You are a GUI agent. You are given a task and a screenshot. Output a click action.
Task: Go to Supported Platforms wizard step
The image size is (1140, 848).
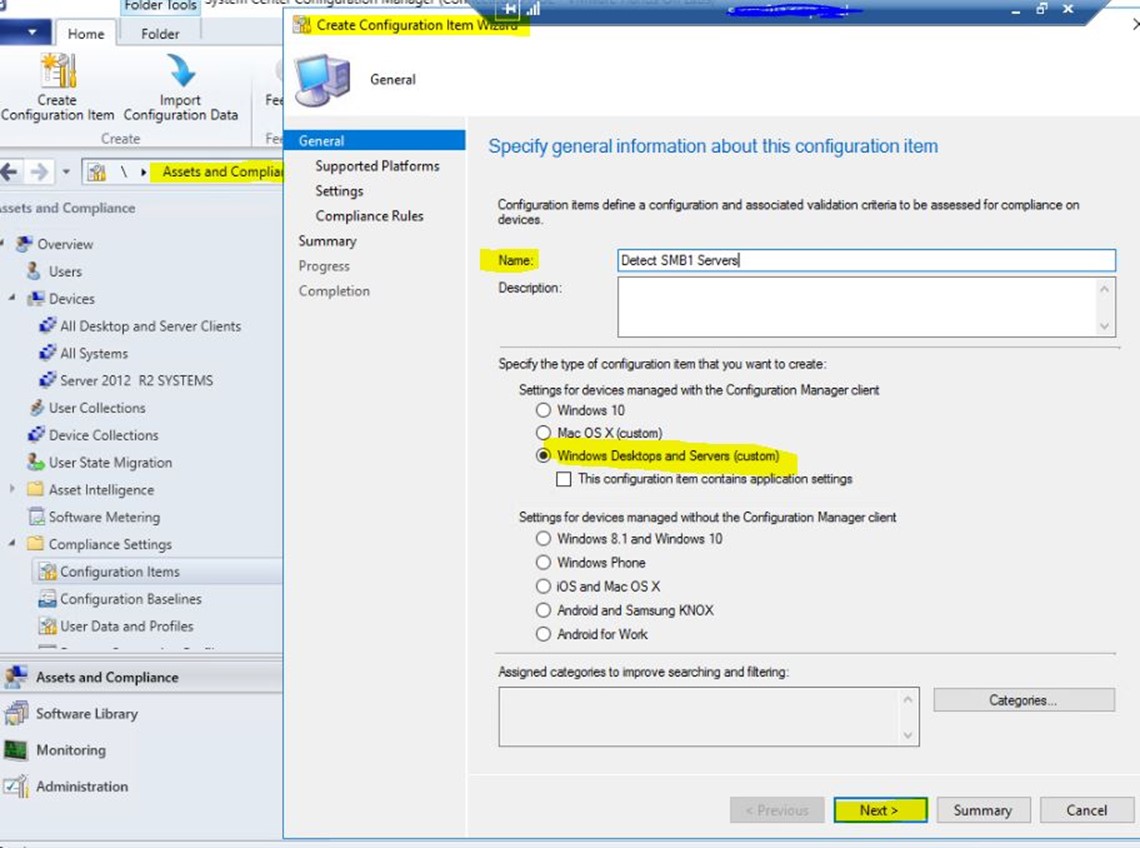point(377,166)
